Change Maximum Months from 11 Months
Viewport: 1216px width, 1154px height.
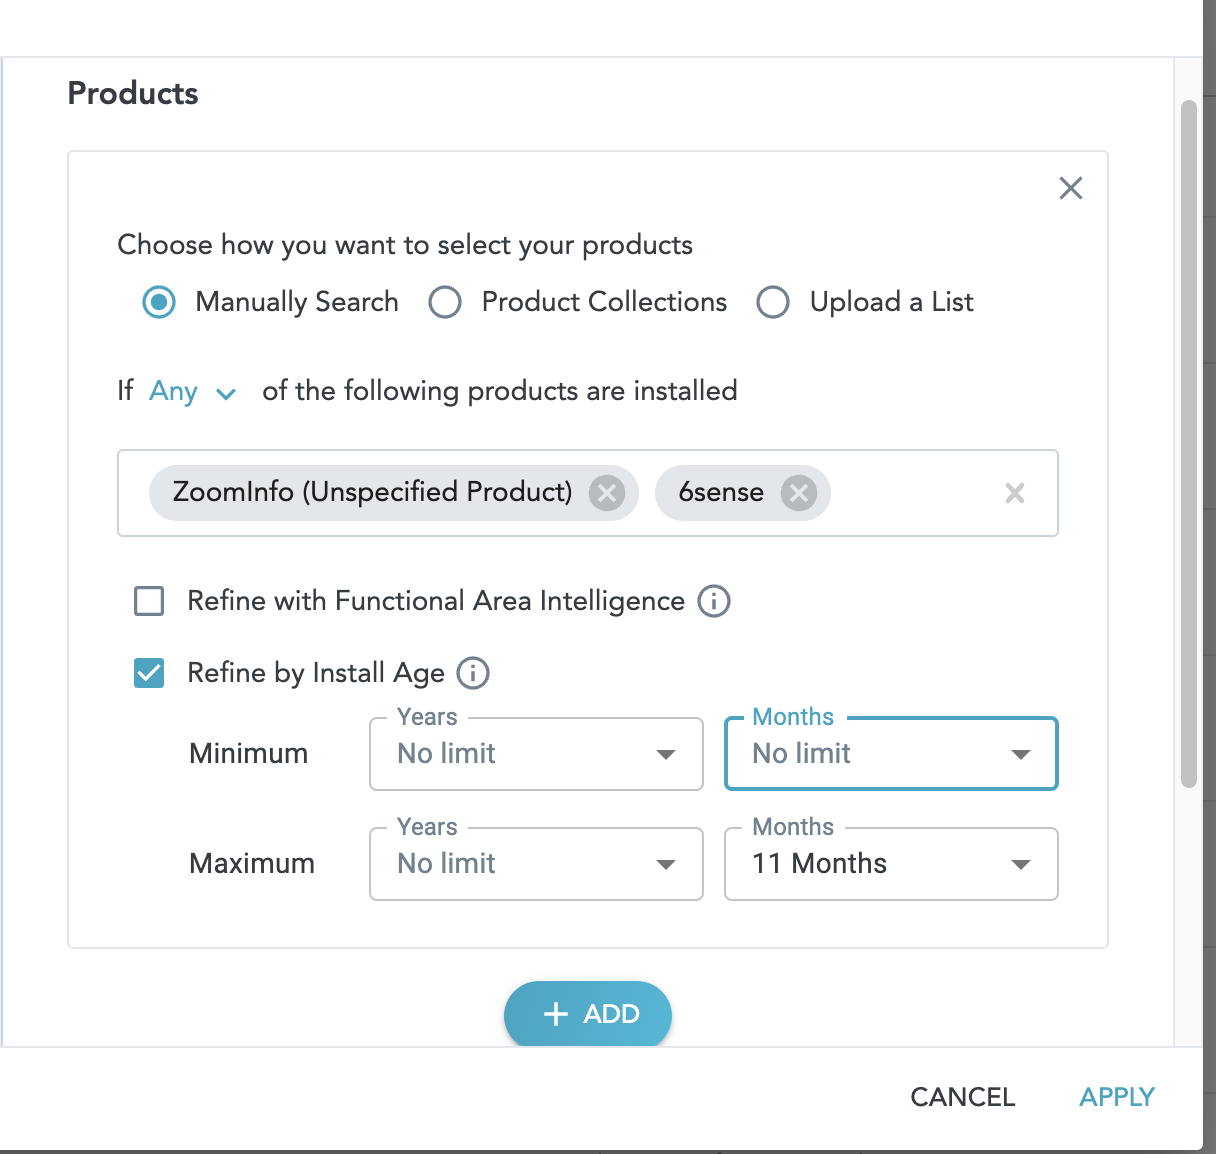pyautogui.click(x=890, y=864)
